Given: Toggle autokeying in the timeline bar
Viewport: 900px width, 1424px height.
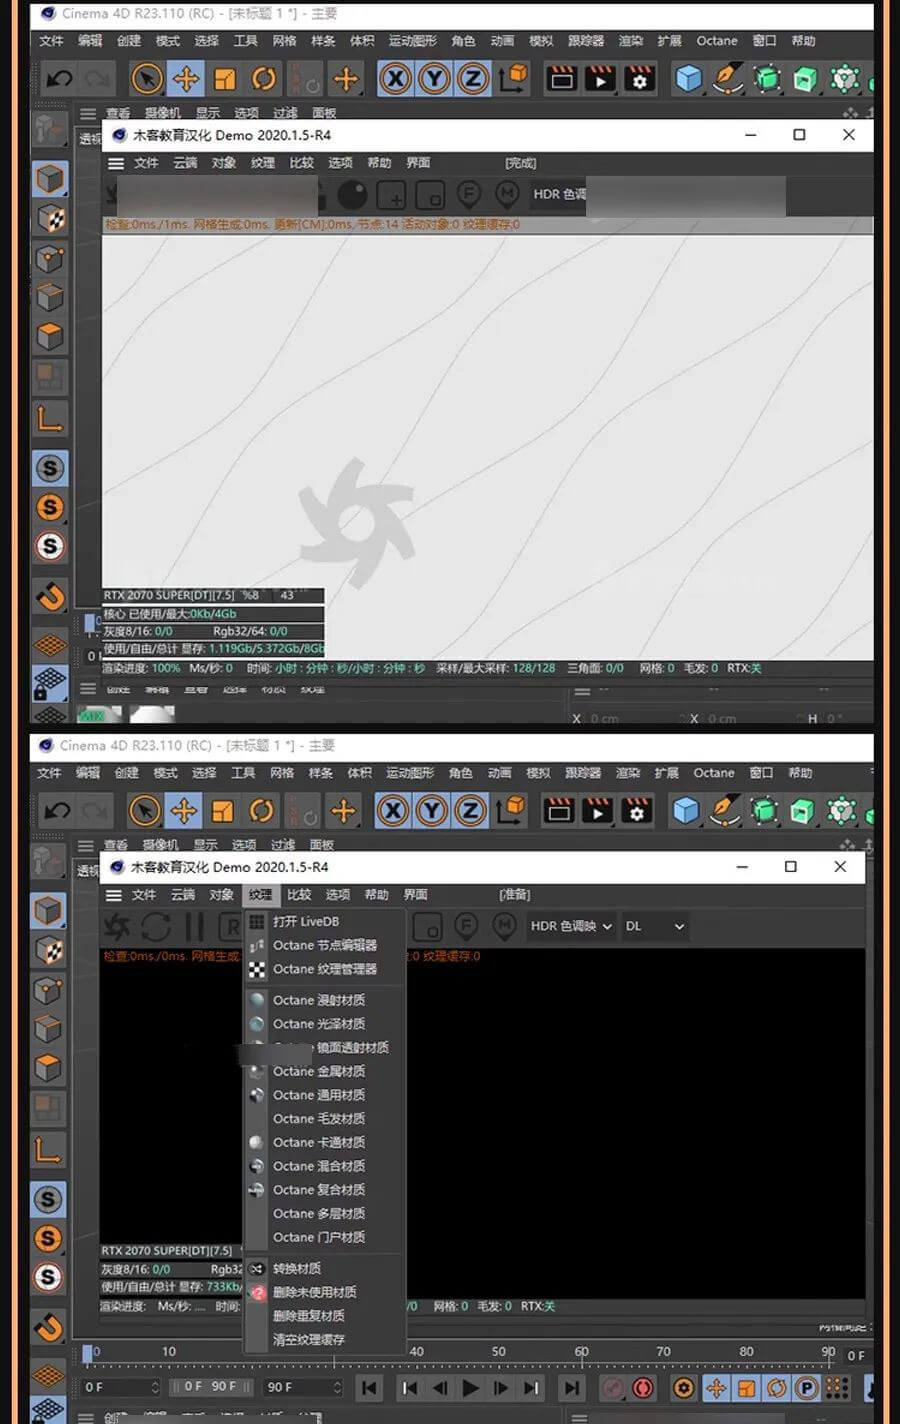Looking at the screenshot, I should coord(643,1388).
